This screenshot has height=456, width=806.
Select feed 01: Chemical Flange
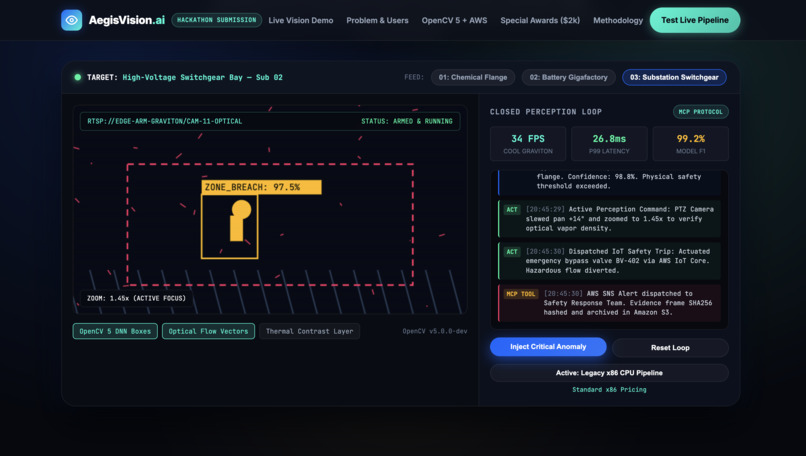(473, 77)
